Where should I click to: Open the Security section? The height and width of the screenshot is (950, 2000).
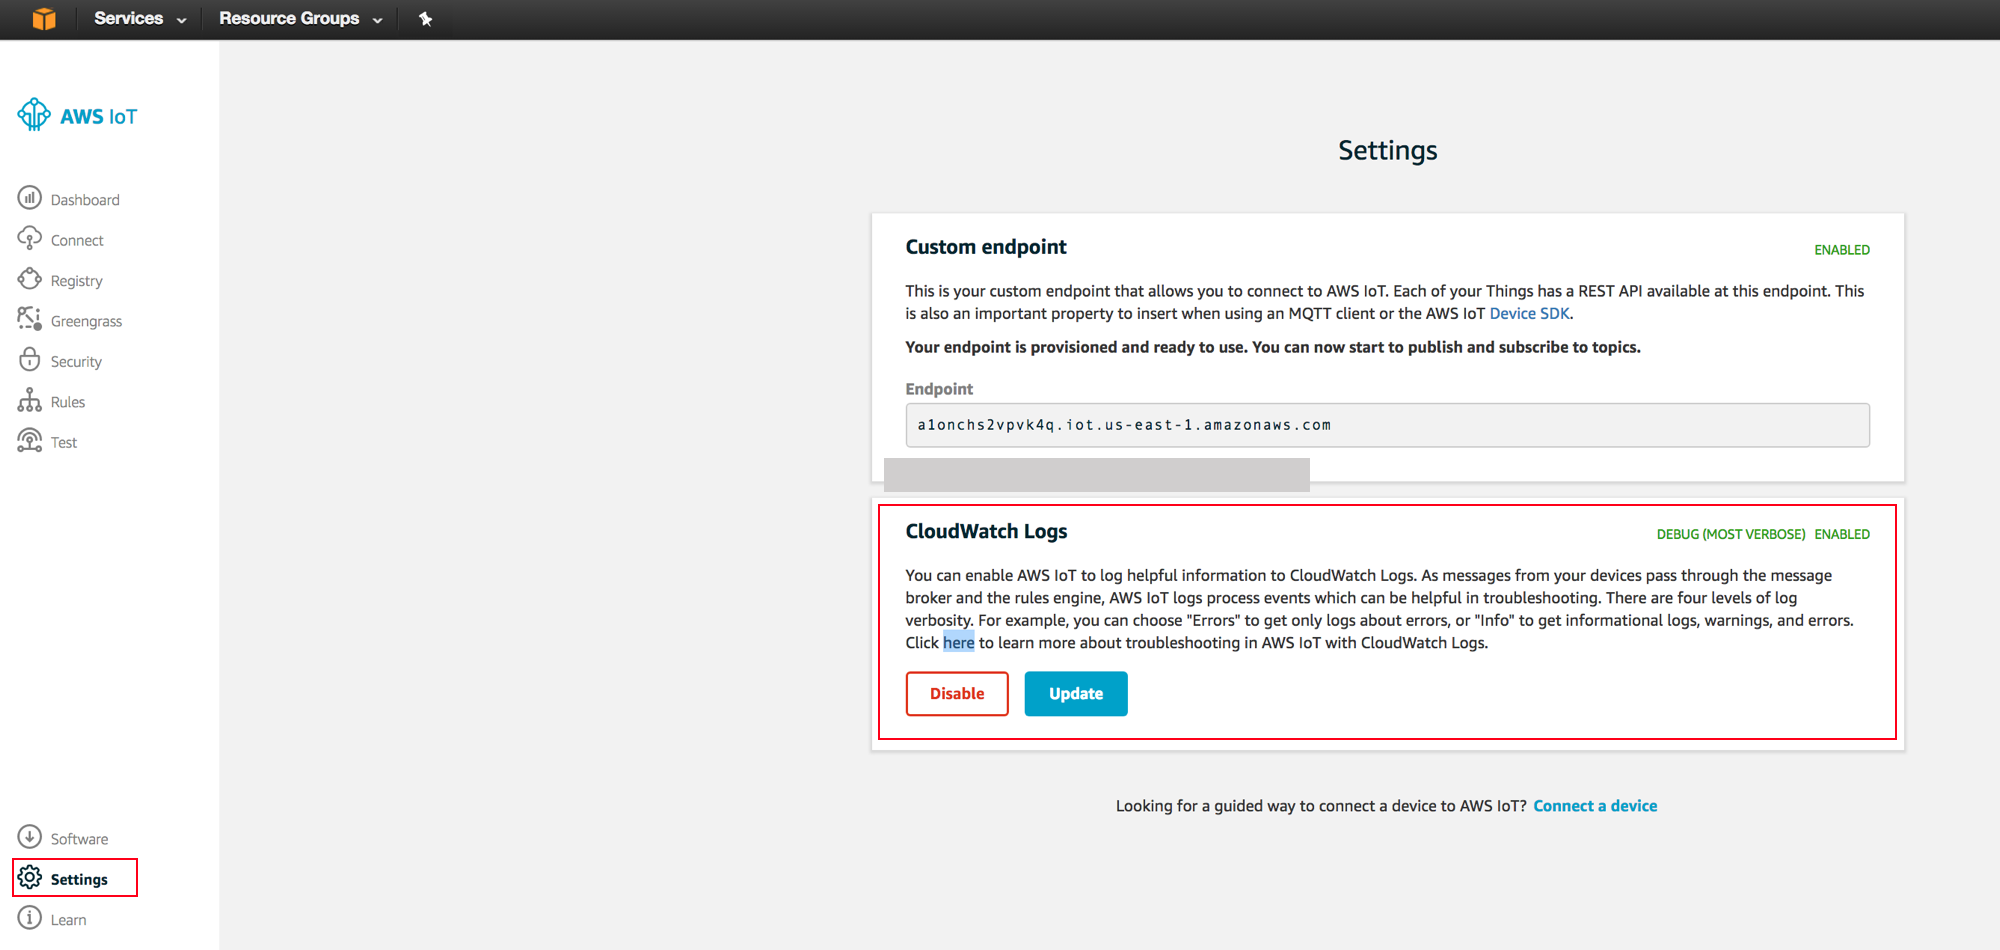76,361
